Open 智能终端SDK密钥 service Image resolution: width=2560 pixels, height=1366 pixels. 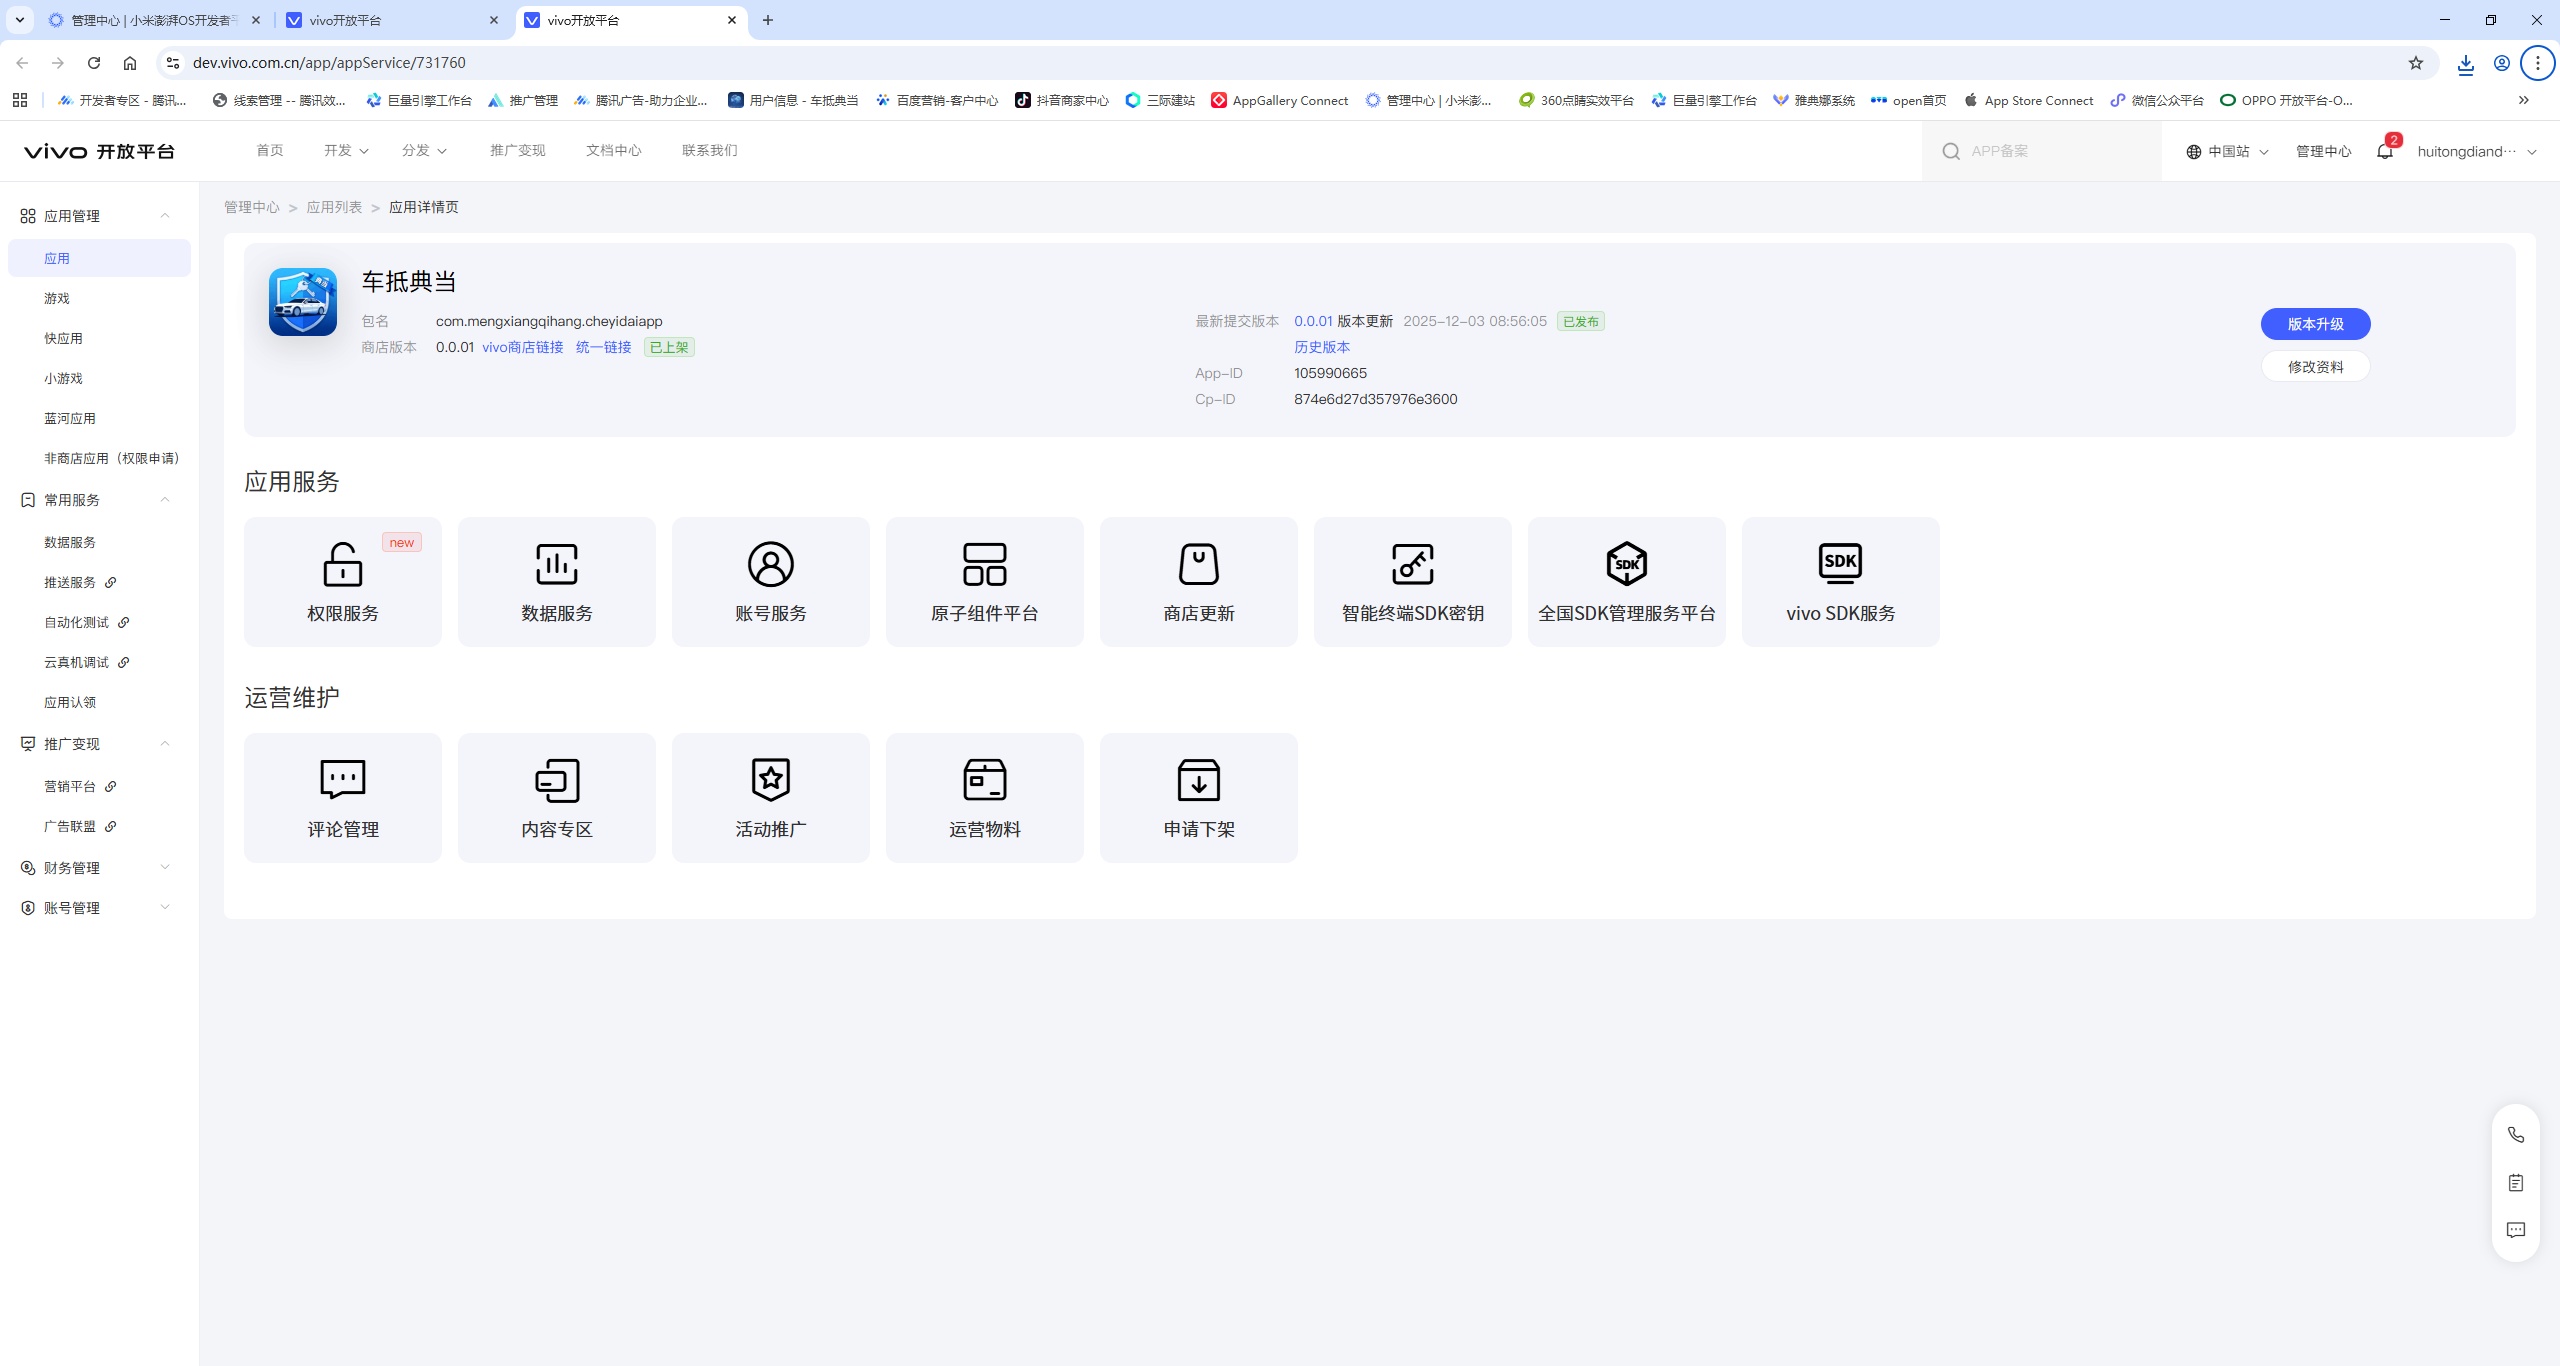coord(1411,581)
